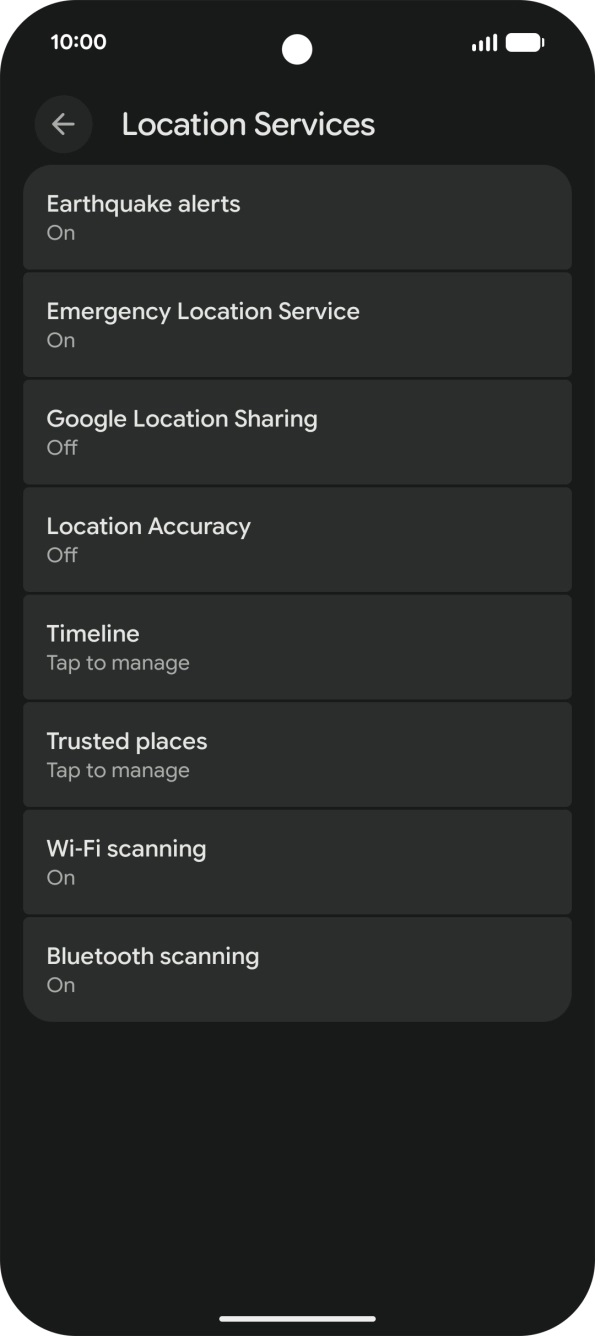Open Emergency Location Service settings
595x1336 pixels.
(297, 324)
